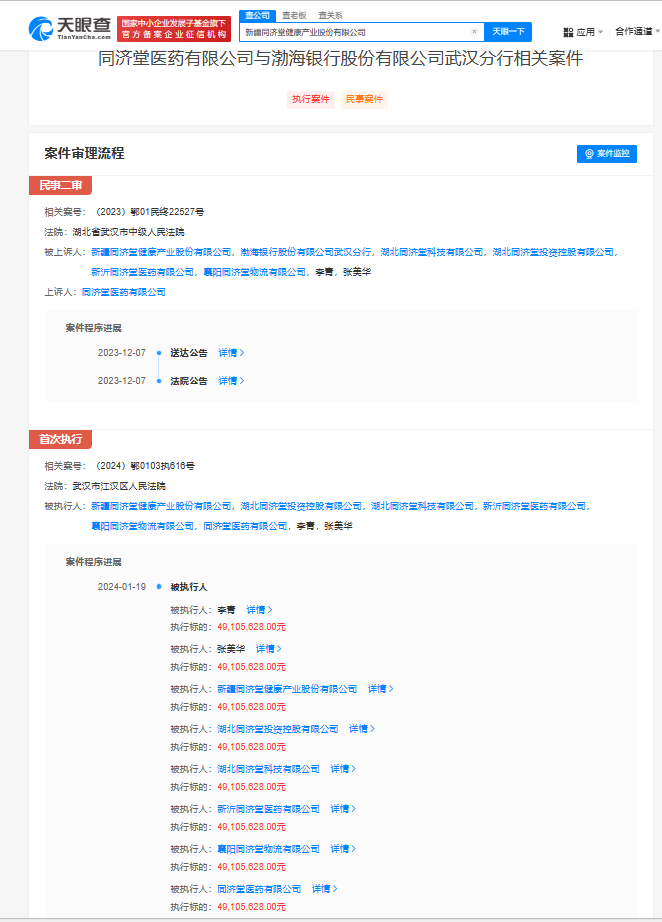Open 详情 for 被执行人 张美华
The image size is (662, 922).
269,649
